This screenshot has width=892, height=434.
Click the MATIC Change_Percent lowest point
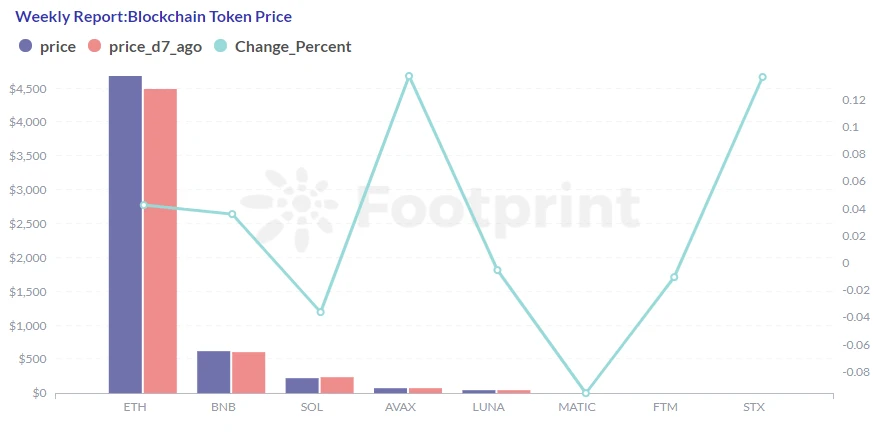tap(585, 393)
